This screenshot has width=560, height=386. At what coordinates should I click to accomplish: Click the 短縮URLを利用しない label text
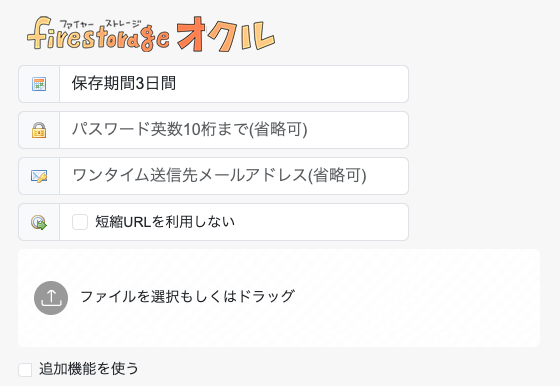point(165,222)
